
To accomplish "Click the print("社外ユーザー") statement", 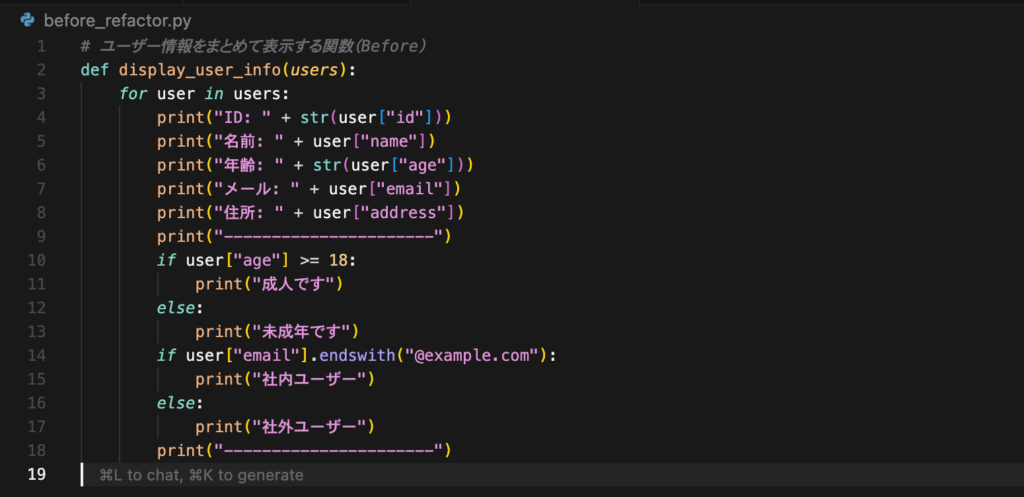I will click(x=285, y=427).
